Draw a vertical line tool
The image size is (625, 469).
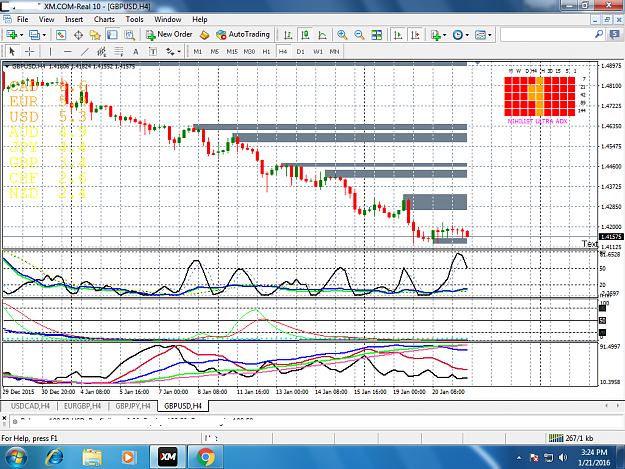click(x=50, y=51)
